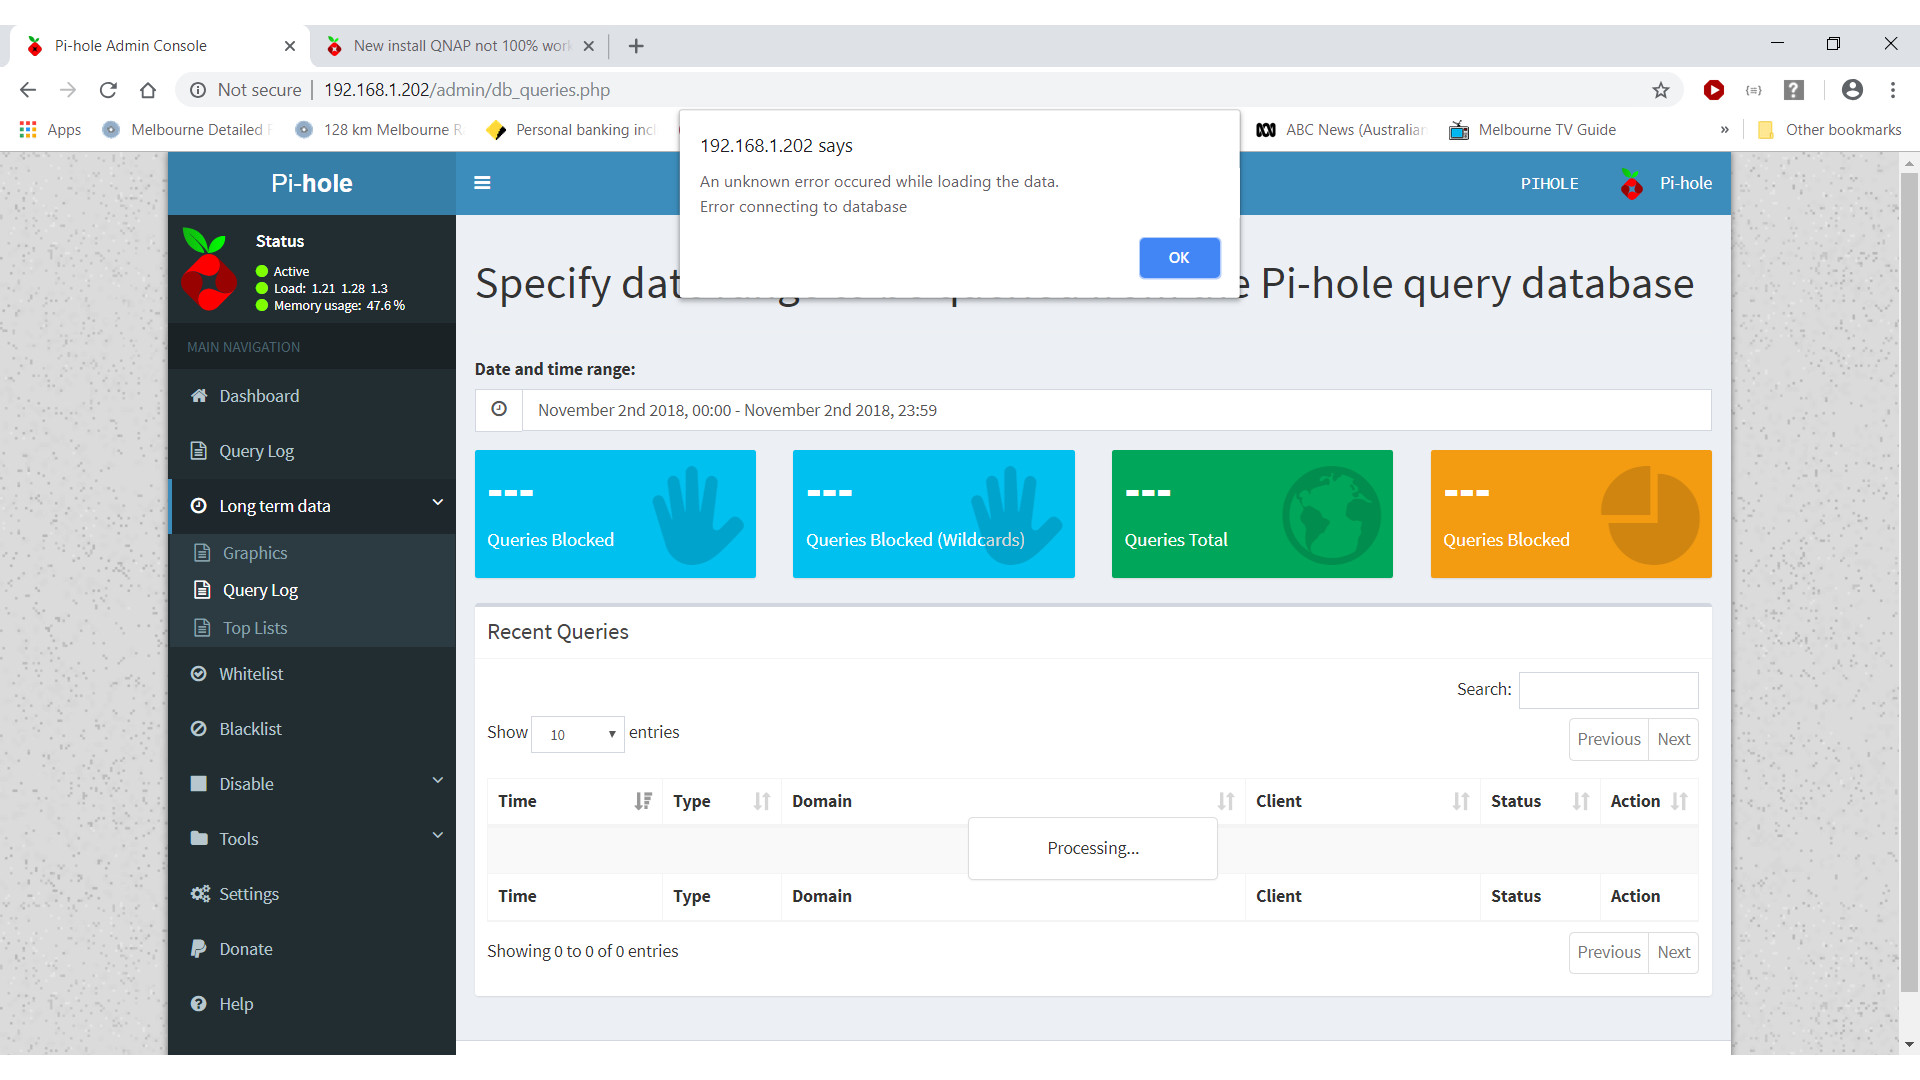Open the Pi-hole user menu at top right
Screen dimensions: 1920x1080
pyautogui.click(x=1666, y=183)
